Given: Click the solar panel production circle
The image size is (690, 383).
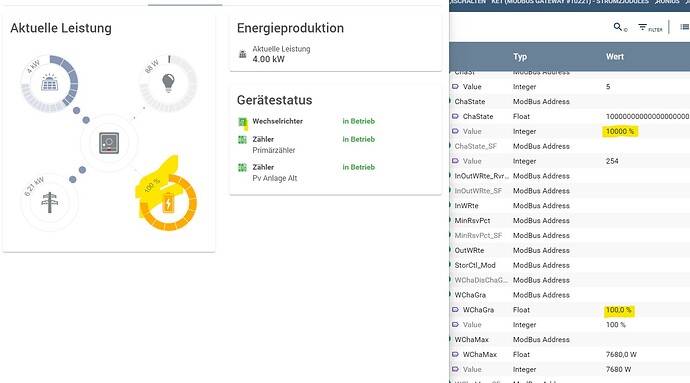Looking at the screenshot, I should pos(50,83).
